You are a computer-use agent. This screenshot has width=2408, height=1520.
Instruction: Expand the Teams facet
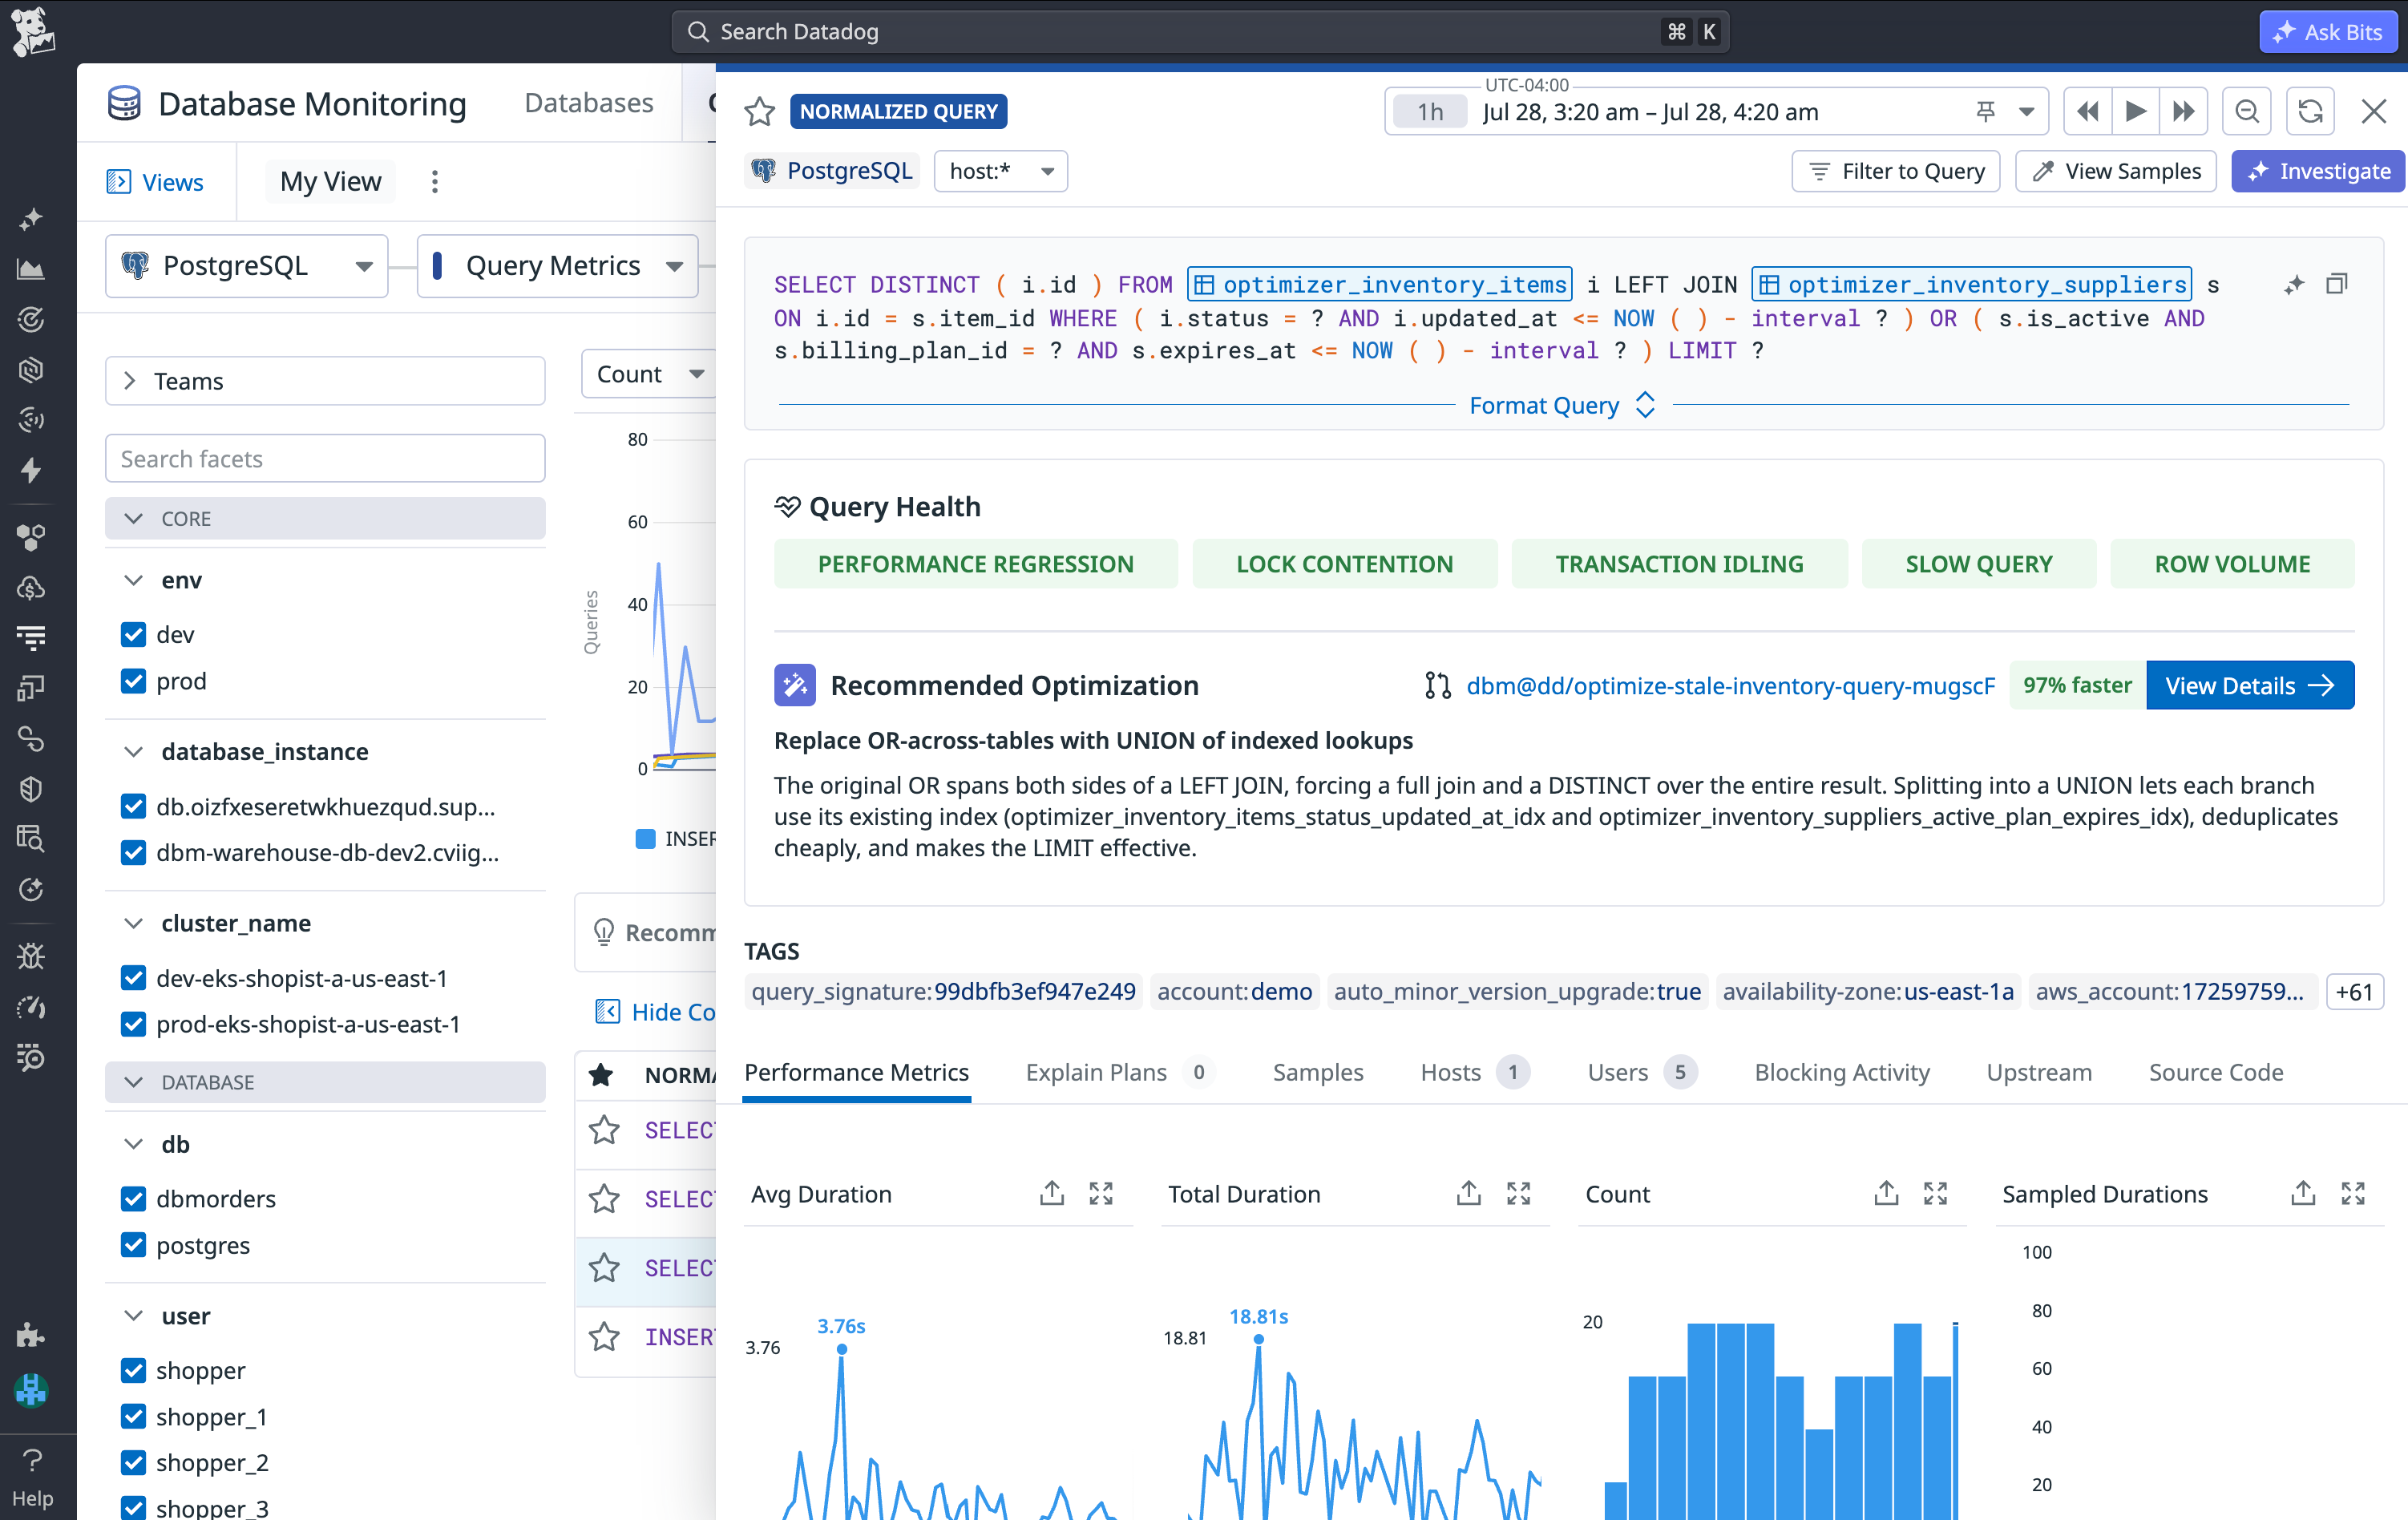(x=325, y=381)
